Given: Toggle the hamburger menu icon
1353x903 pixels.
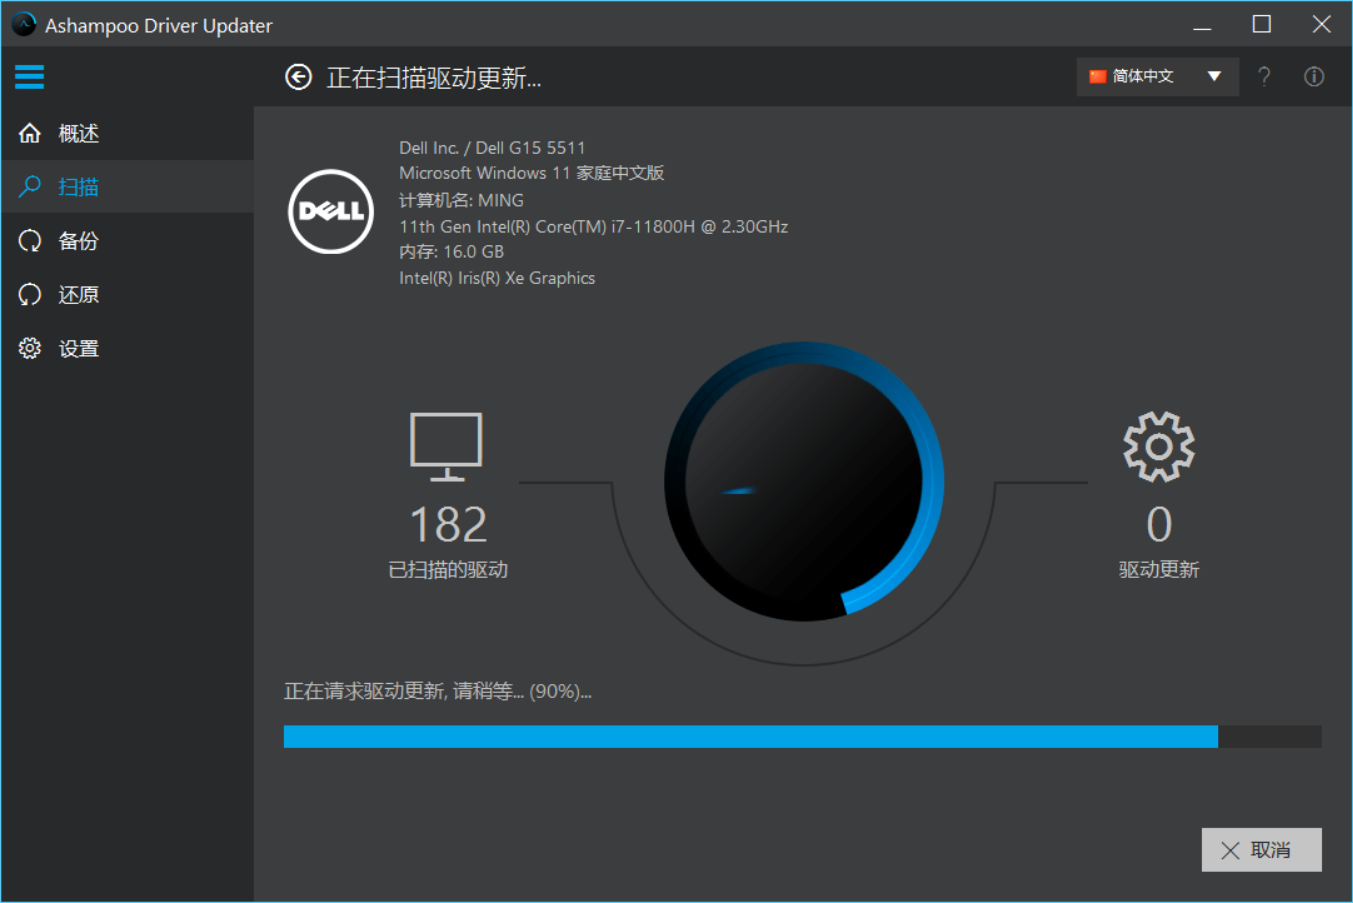Looking at the screenshot, I should coord(29,76).
